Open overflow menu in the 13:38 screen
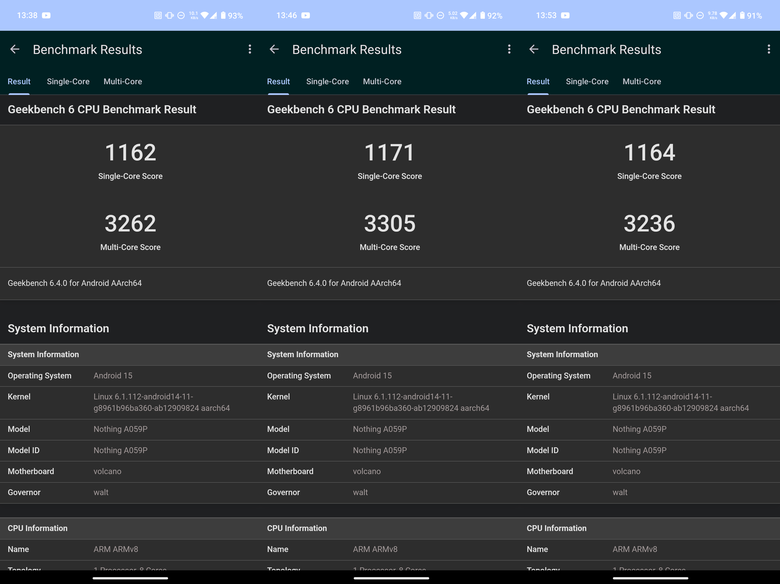Screen dimensions: 780x584 pos(250,49)
